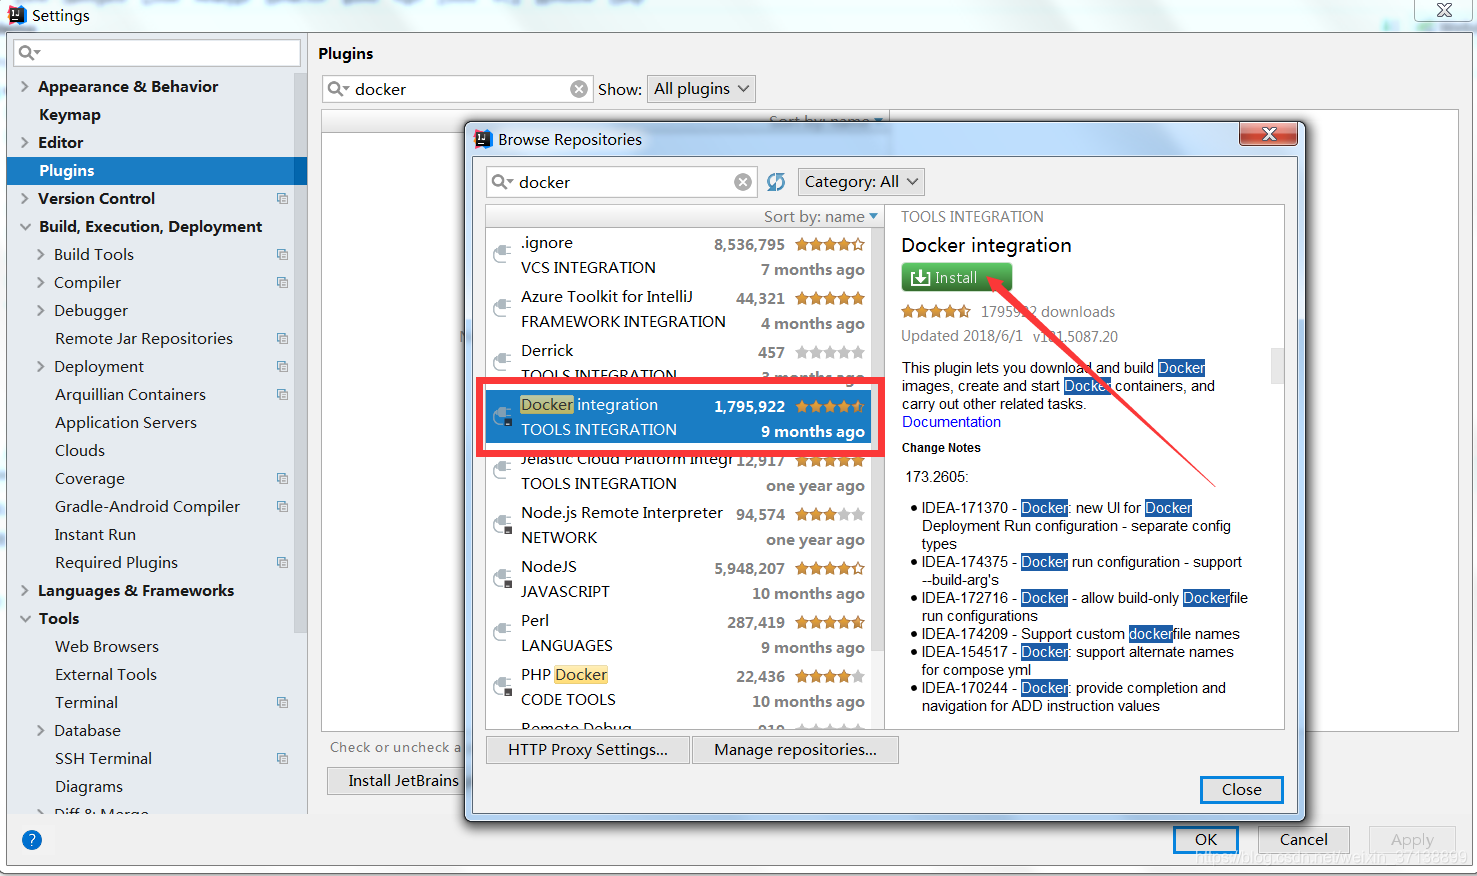
Task: Expand Languages & Frameworks node
Action: pos(24,590)
